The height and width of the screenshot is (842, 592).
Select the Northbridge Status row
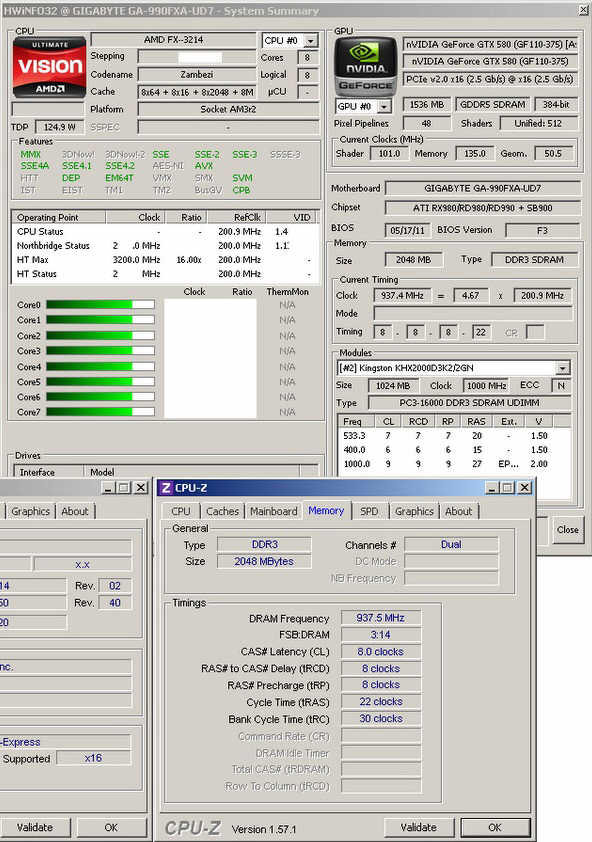(x=165, y=245)
